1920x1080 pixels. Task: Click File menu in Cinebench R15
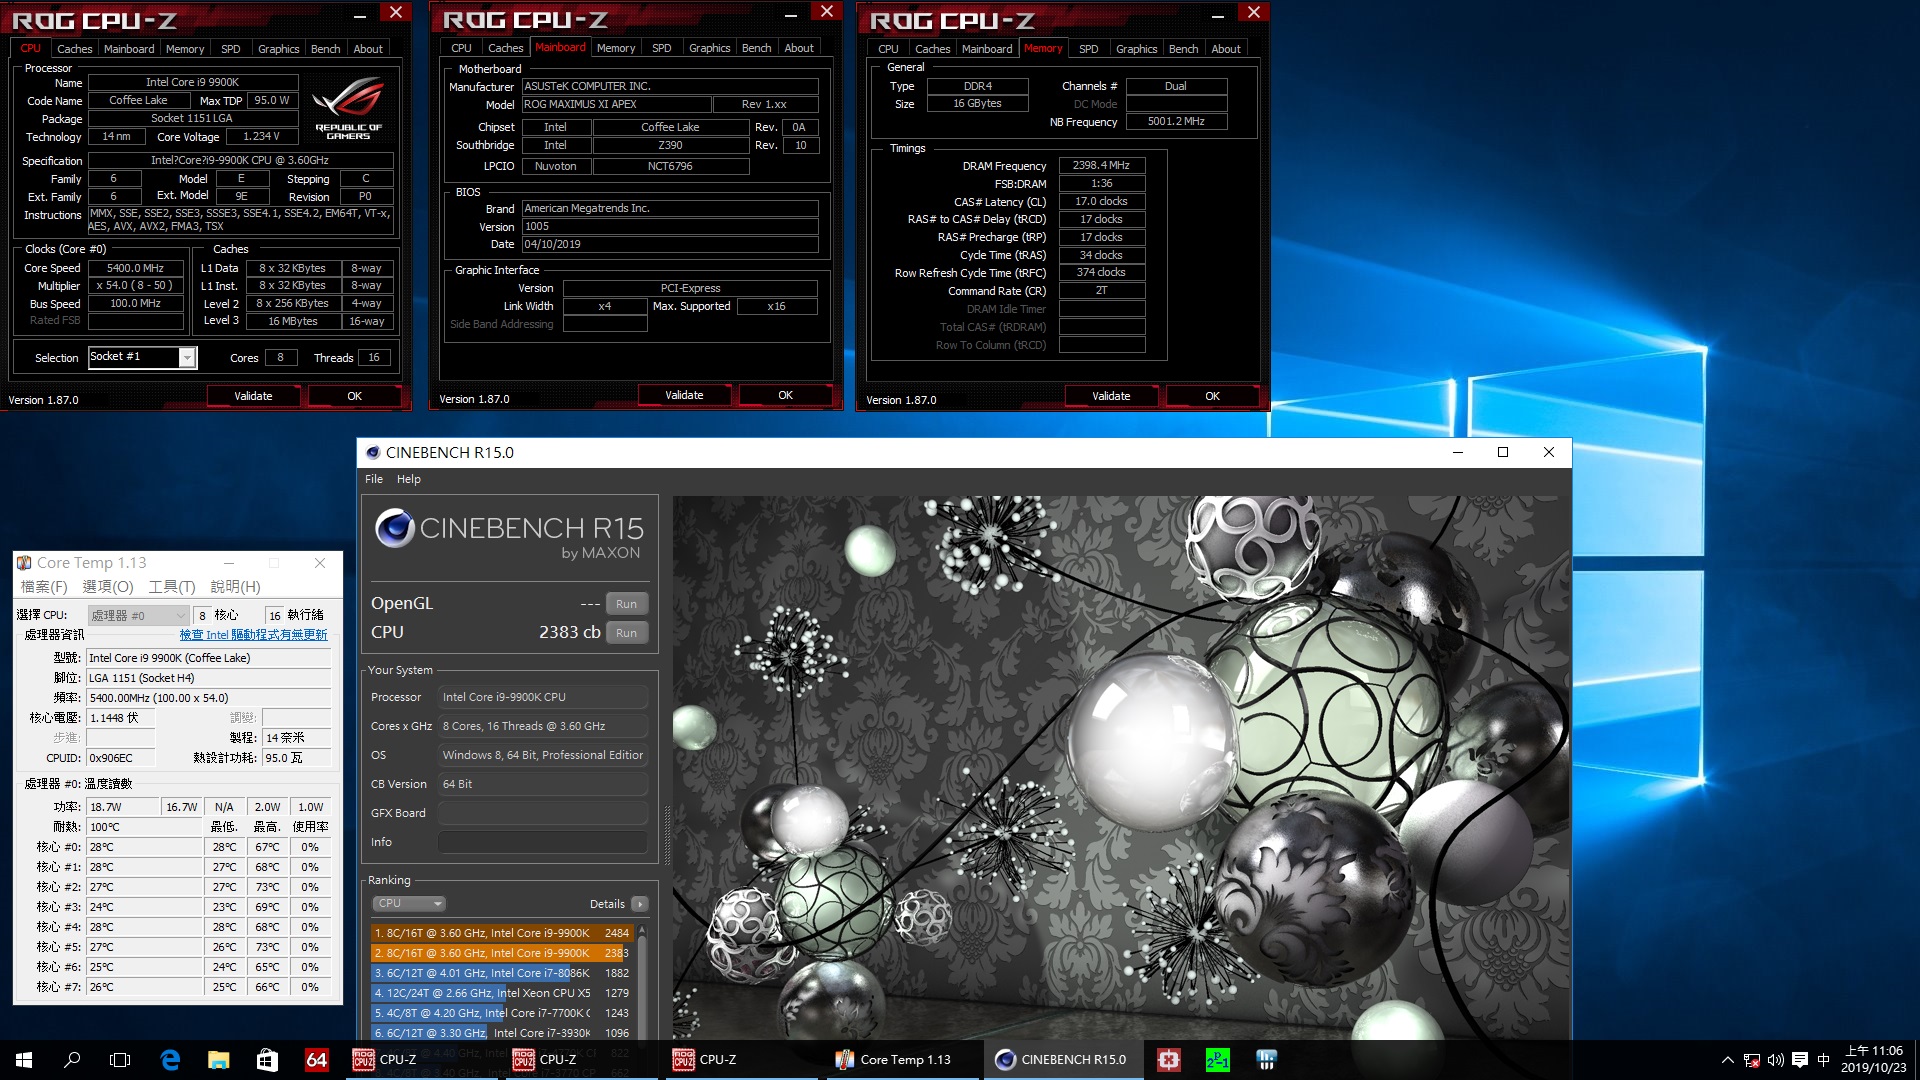[x=373, y=479]
